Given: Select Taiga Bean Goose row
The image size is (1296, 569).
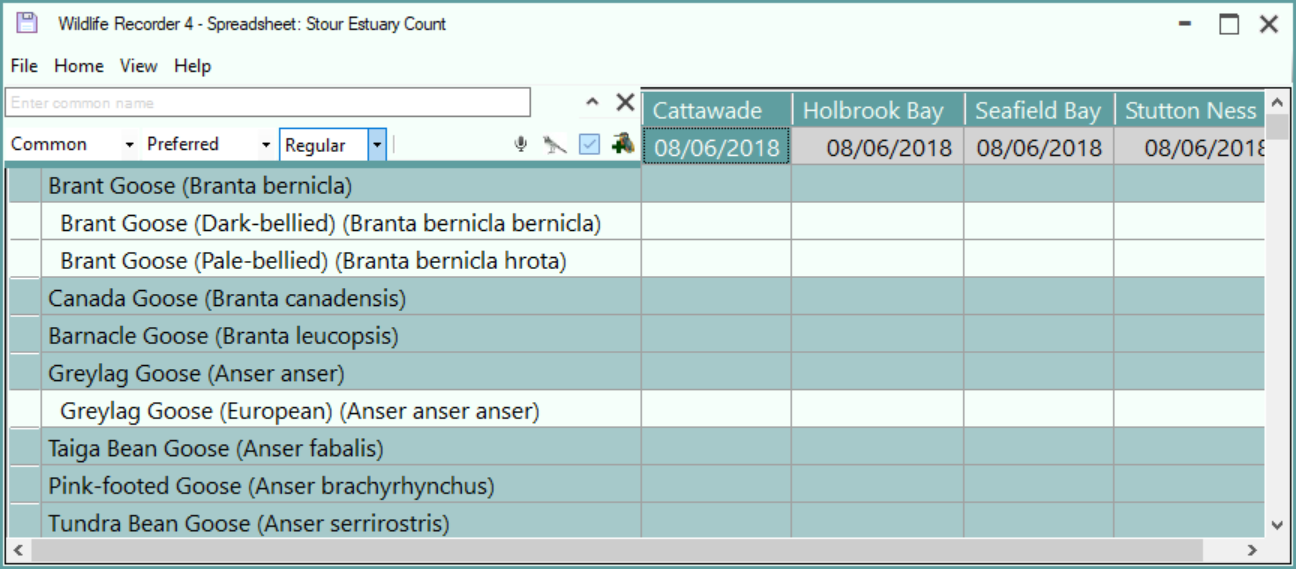Looking at the screenshot, I should 340,448.
